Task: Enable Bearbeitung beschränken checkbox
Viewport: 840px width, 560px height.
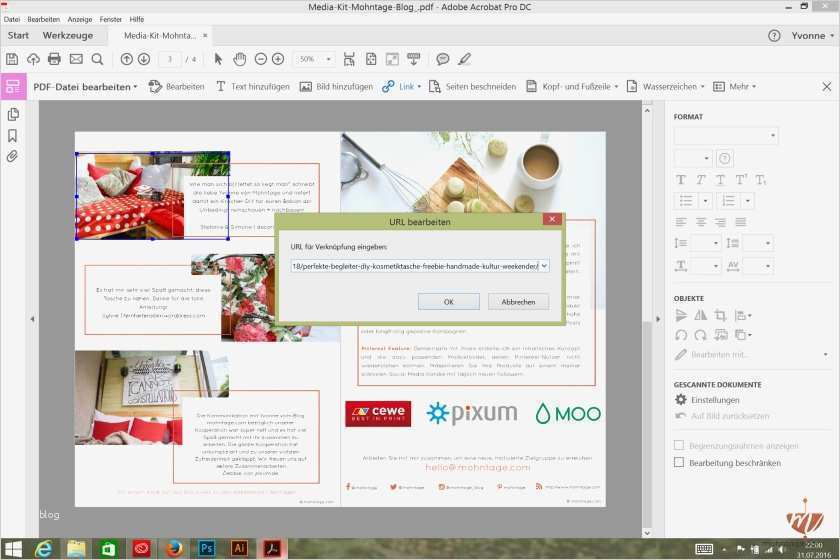Action: point(679,463)
